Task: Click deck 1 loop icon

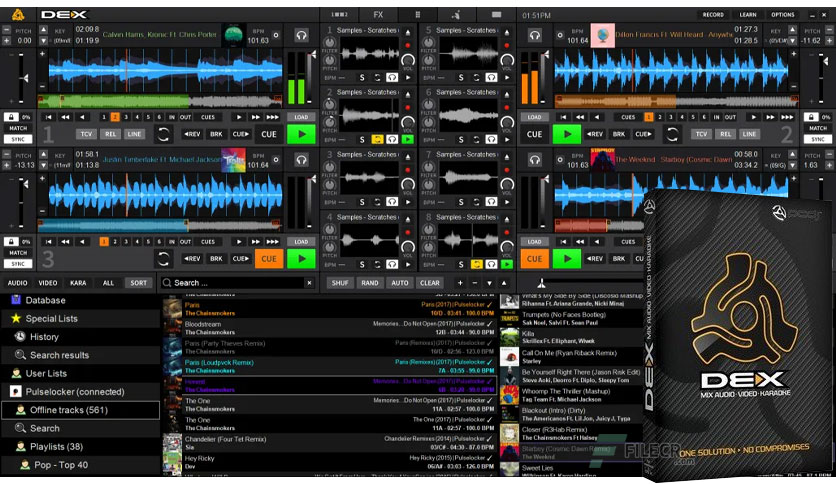Action: pos(163,134)
